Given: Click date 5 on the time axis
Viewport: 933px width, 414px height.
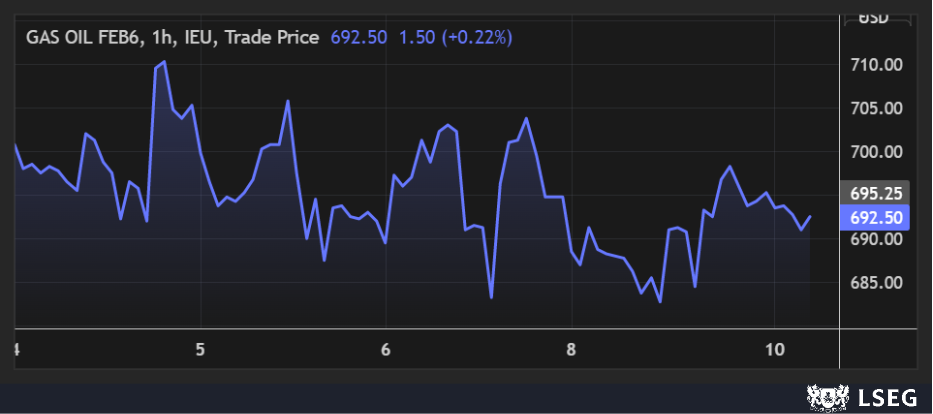Looking at the screenshot, I should click(201, 350).
